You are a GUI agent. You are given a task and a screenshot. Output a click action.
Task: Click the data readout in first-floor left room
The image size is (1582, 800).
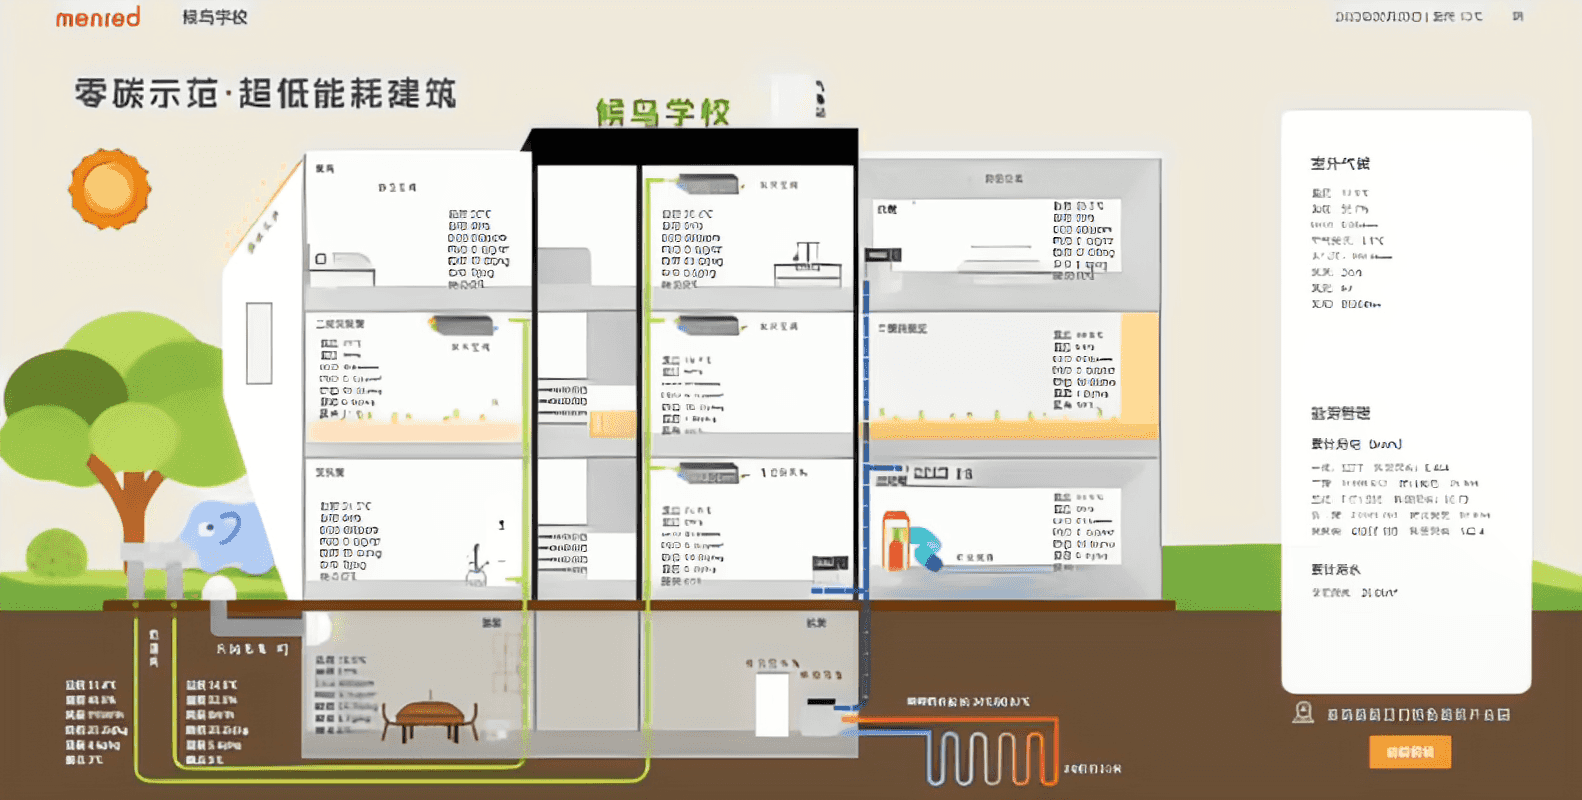click(350, 541)
